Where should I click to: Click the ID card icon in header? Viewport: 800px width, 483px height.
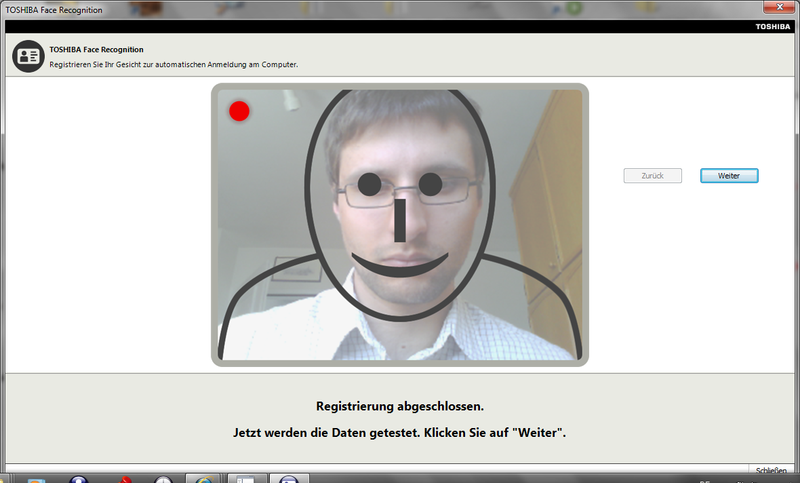(28, 56)
